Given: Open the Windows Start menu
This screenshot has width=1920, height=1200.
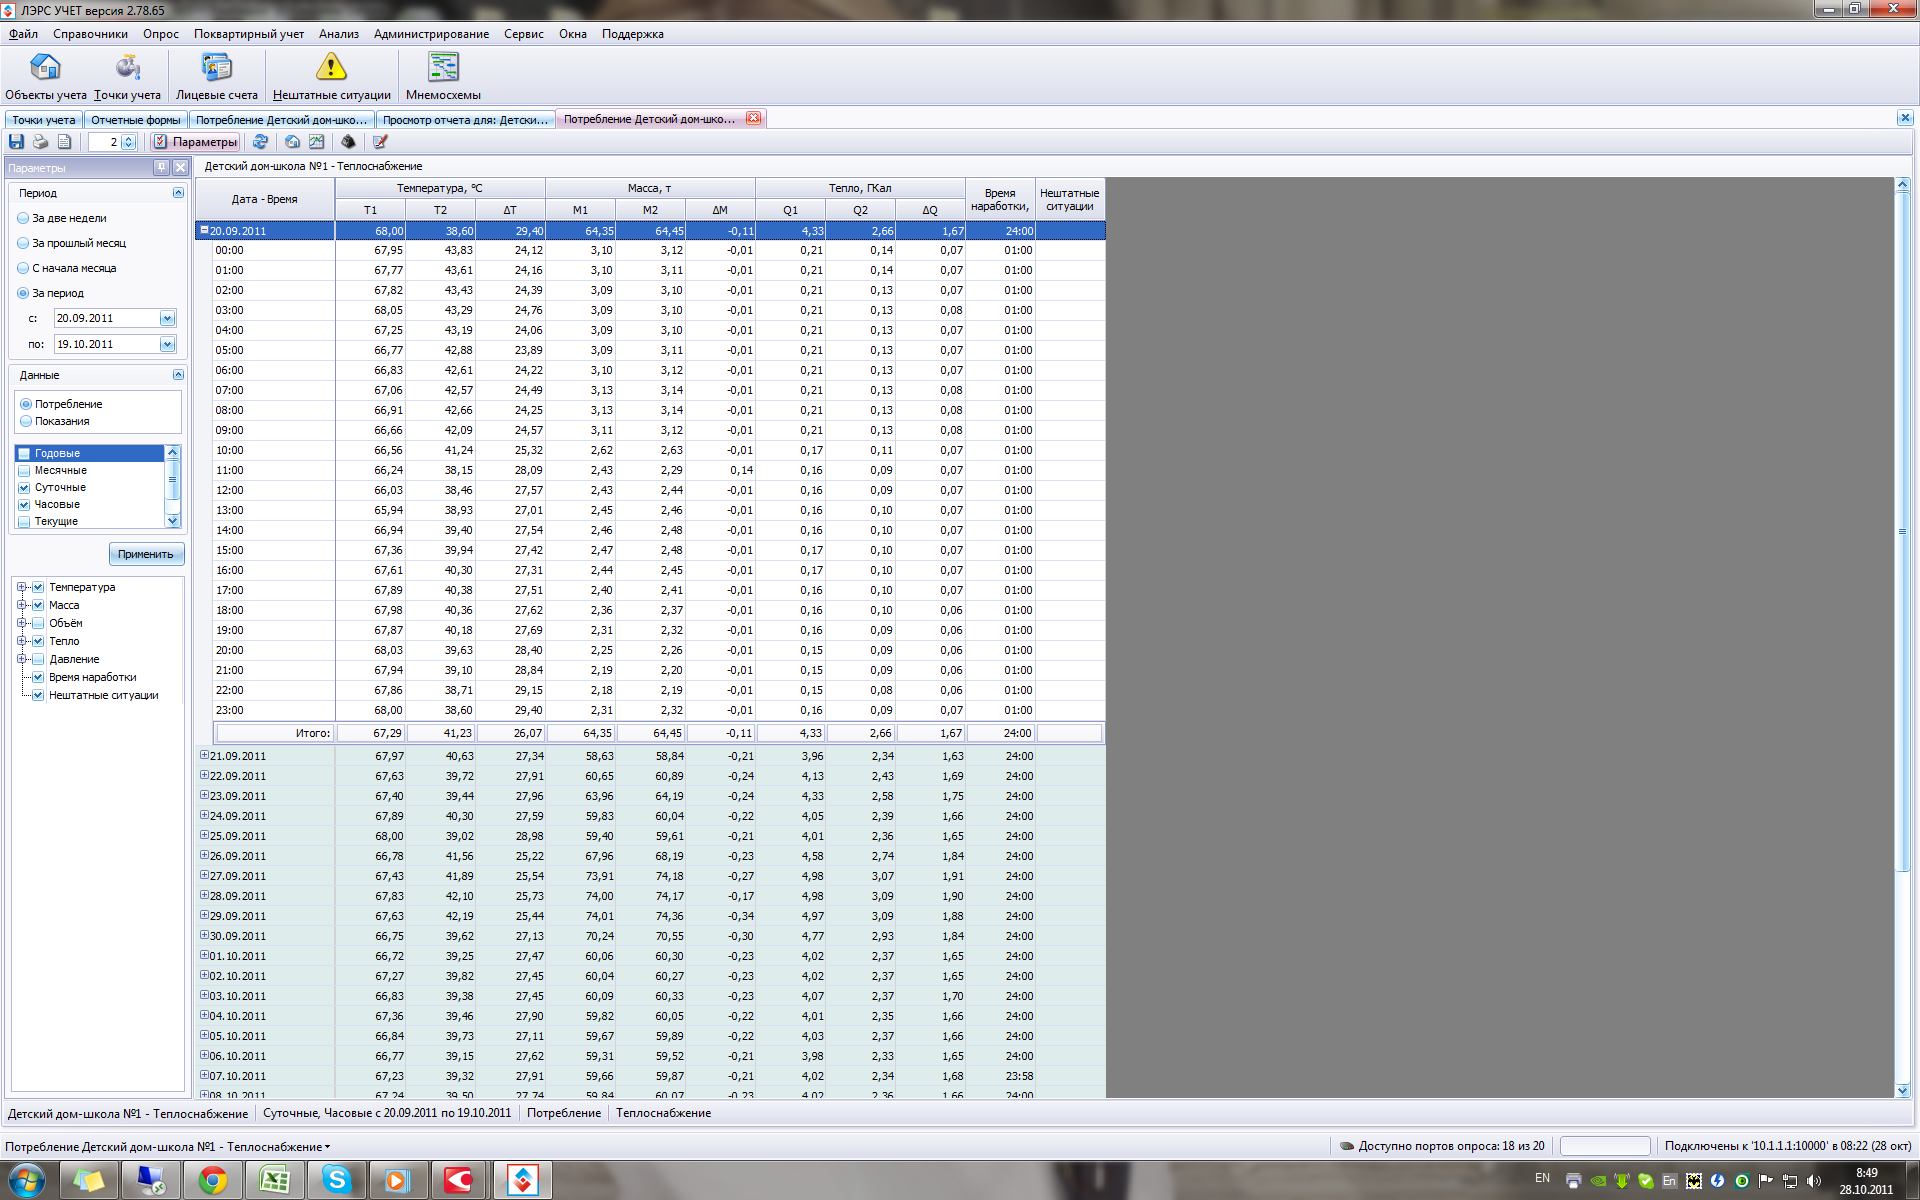Looking at the screenshot, I should tap(26, 1181).
